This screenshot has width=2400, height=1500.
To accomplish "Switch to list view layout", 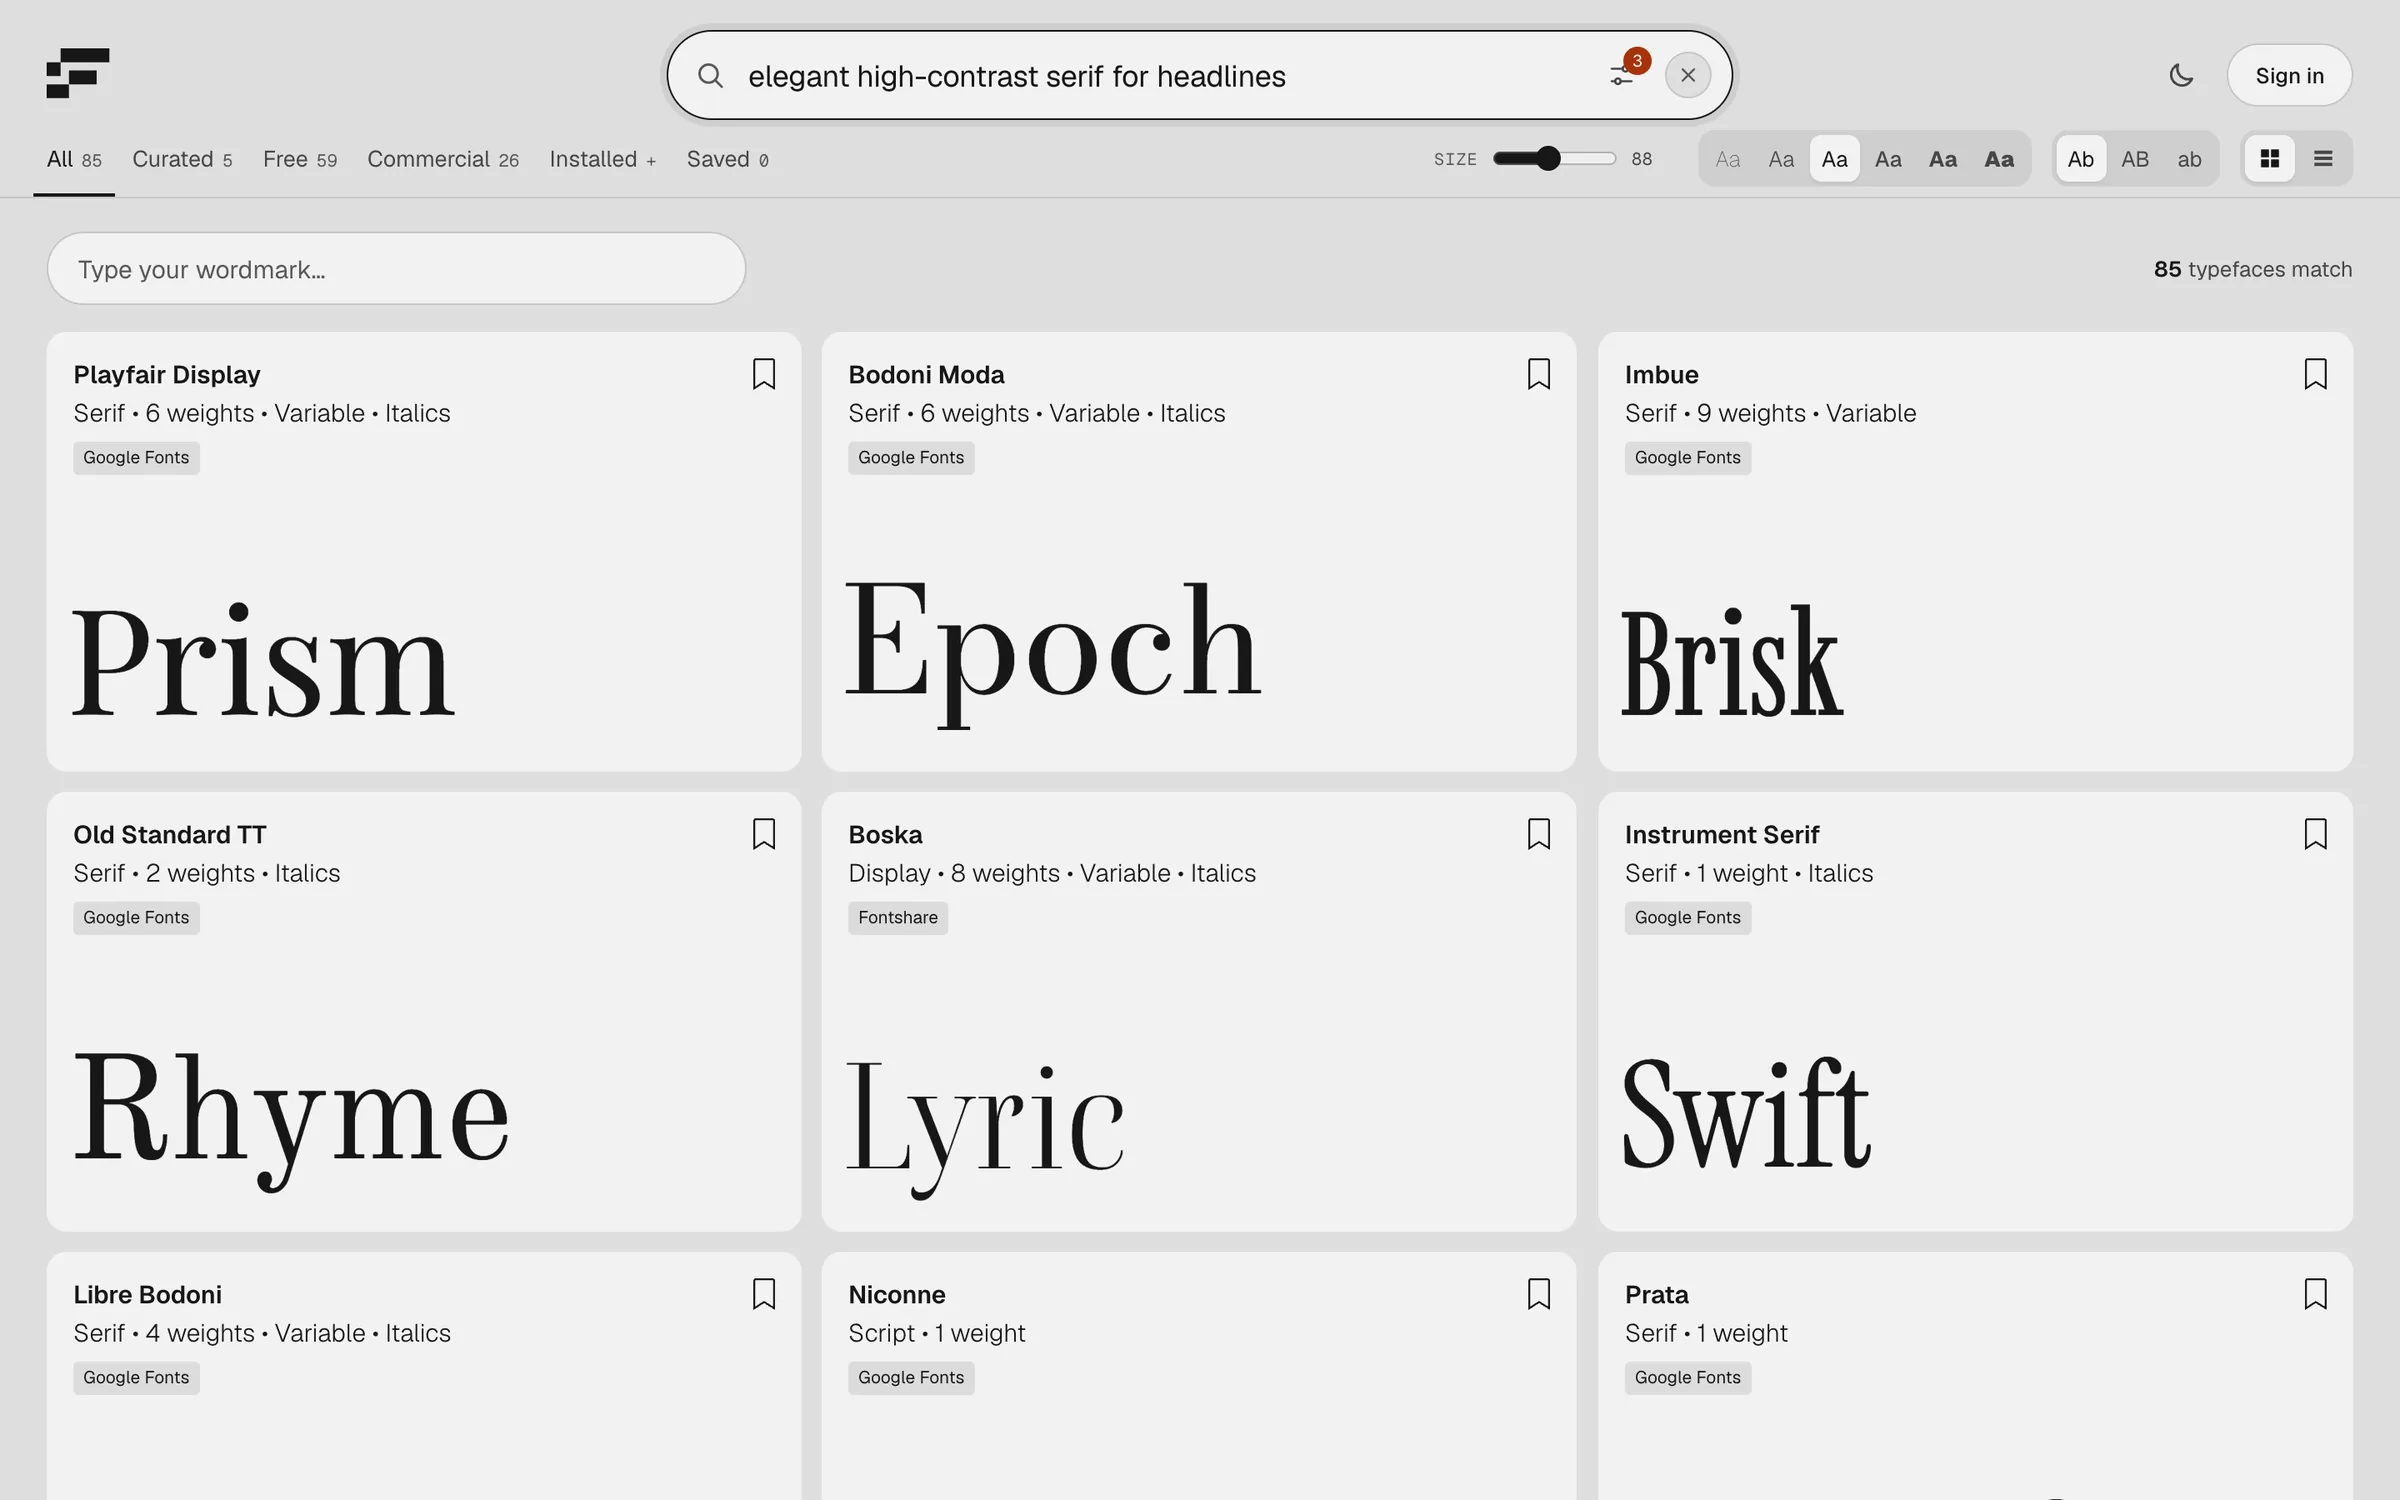I will tap(2323, 159).
